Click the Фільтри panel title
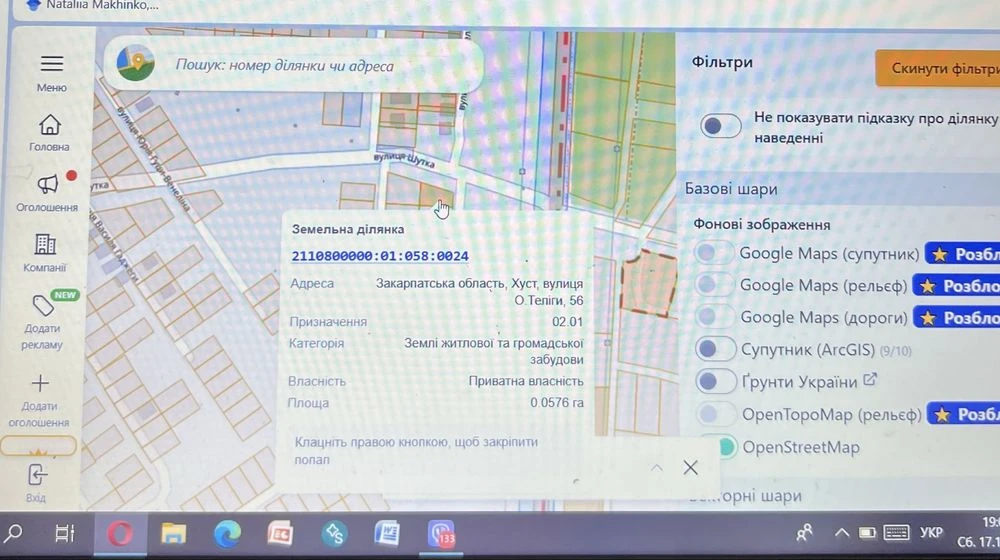Viewport: 1000px width, 560px height. pos(722,62)
